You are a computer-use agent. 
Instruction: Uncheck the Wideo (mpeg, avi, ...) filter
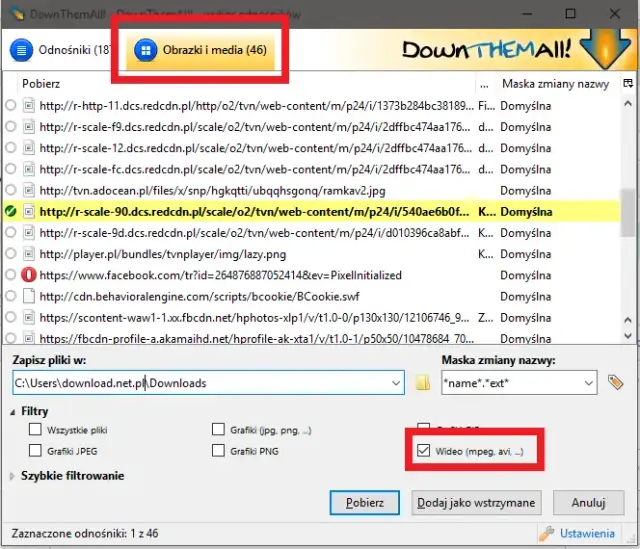tap(424, 450)
